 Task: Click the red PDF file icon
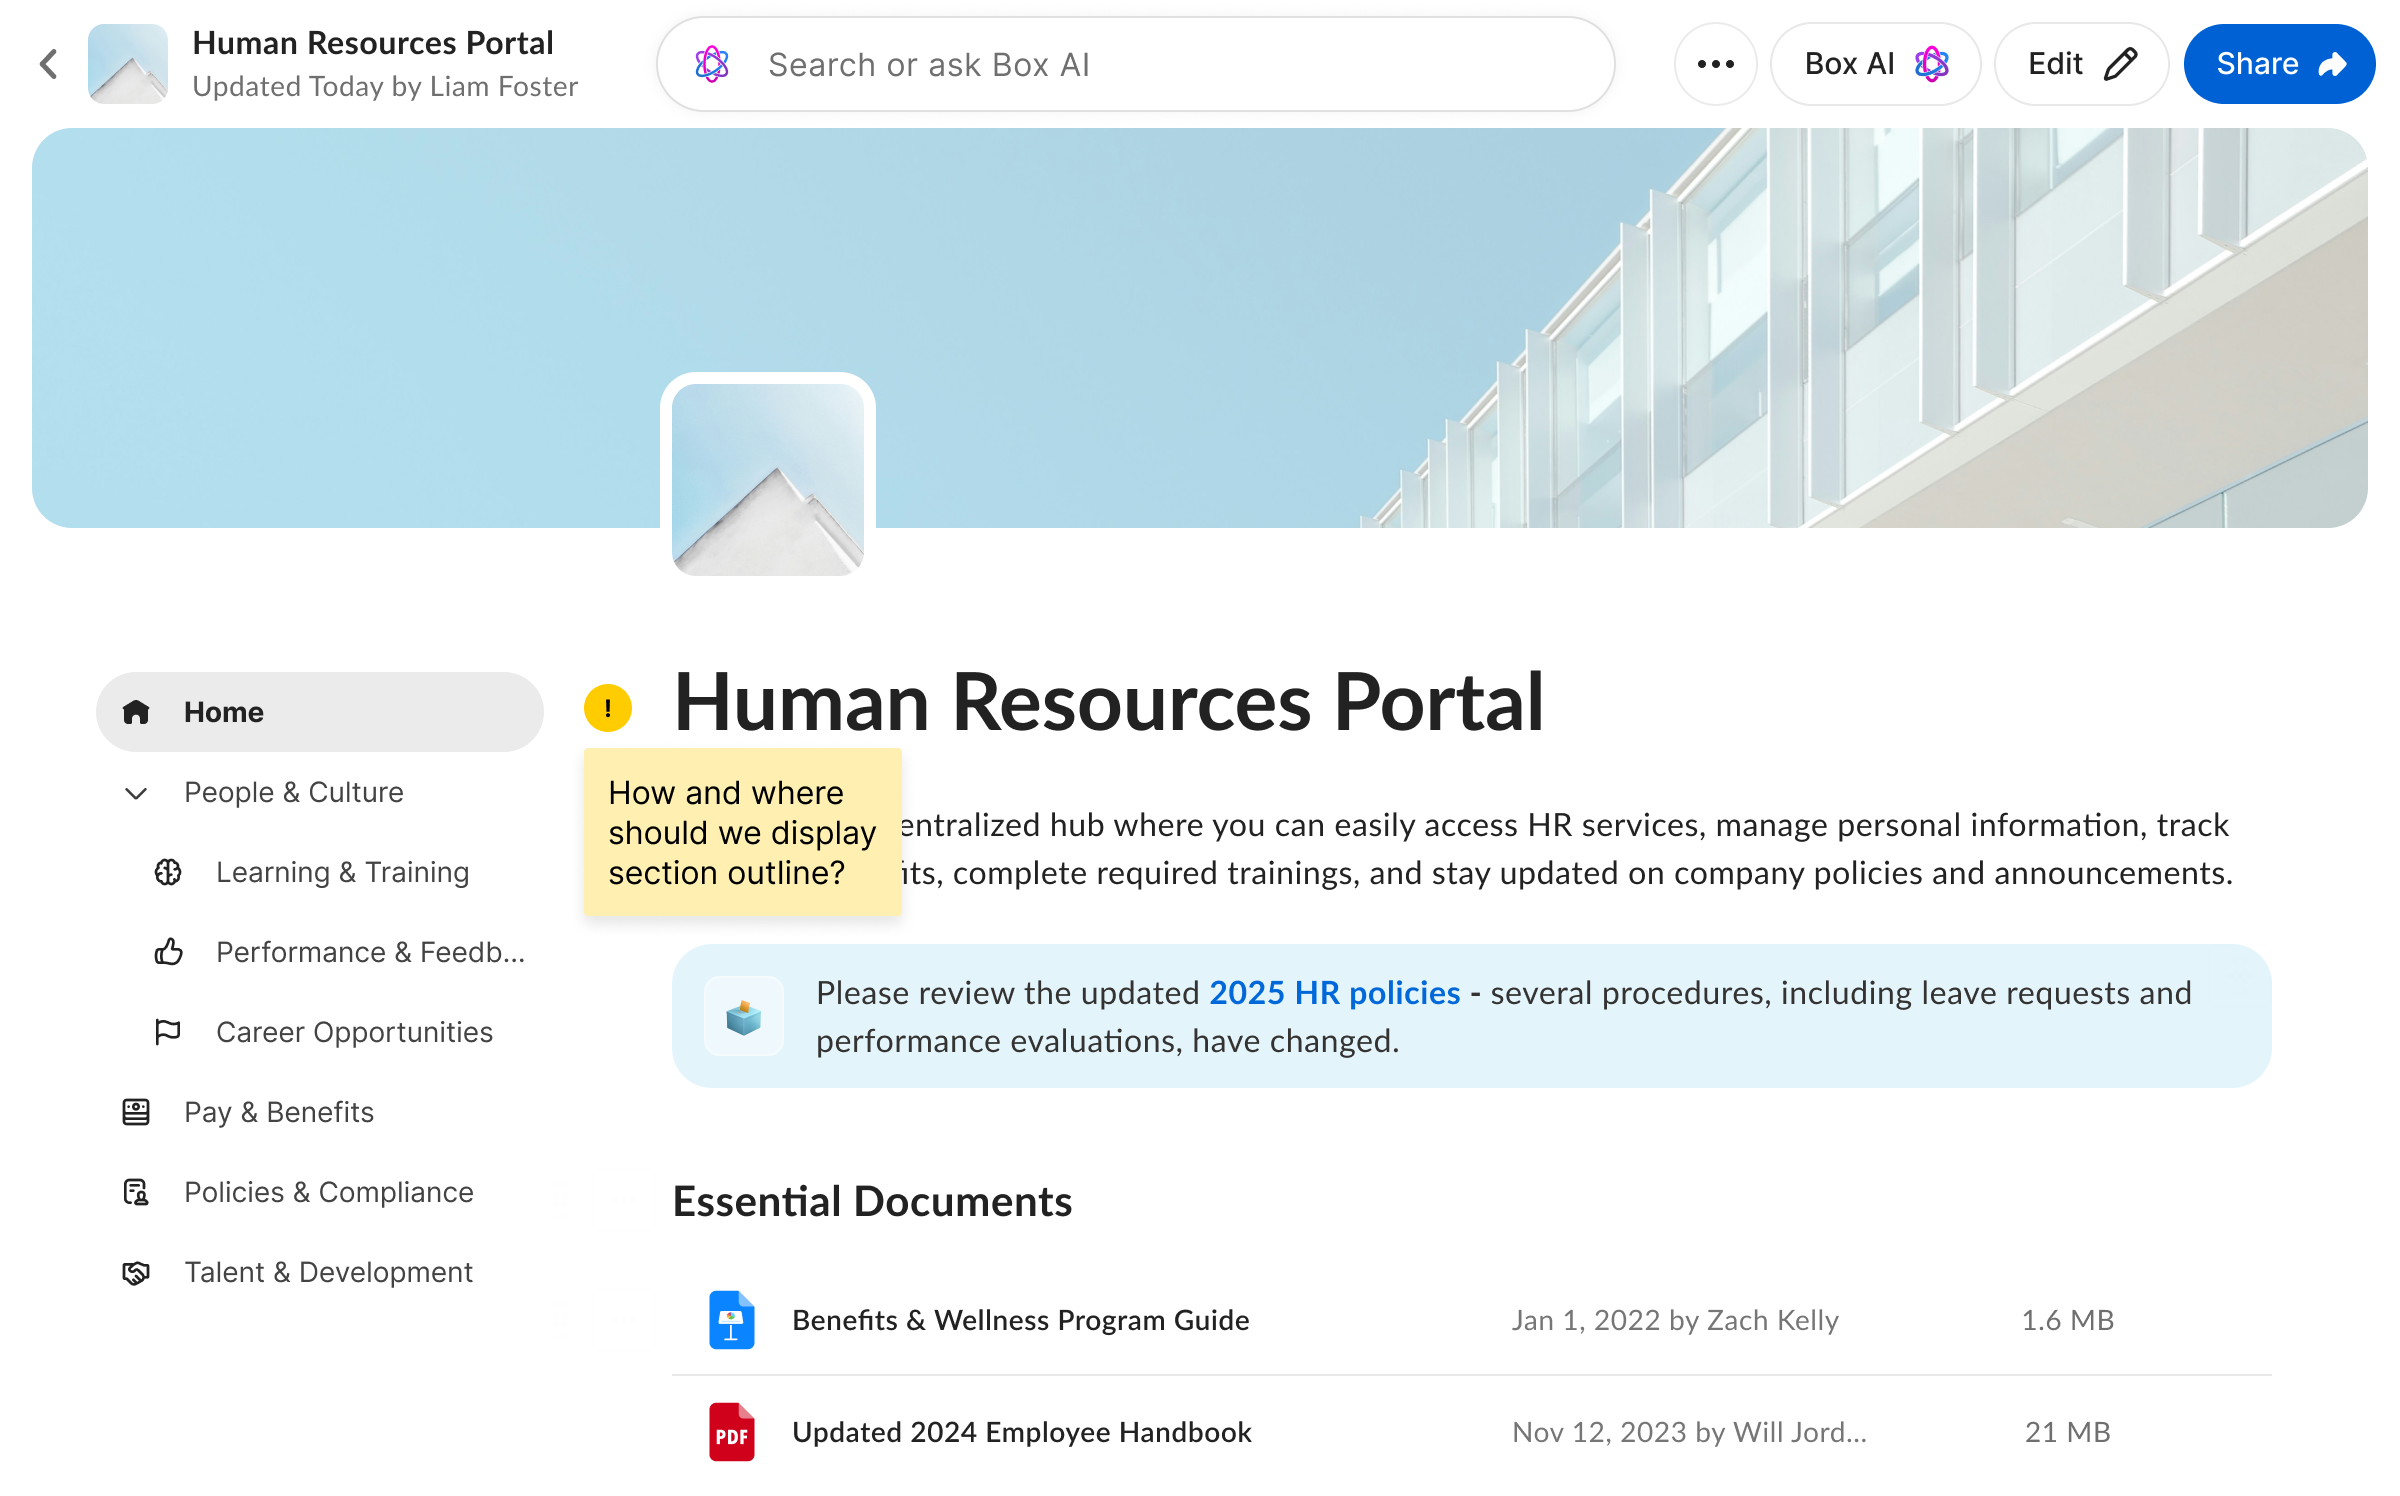732,1432
